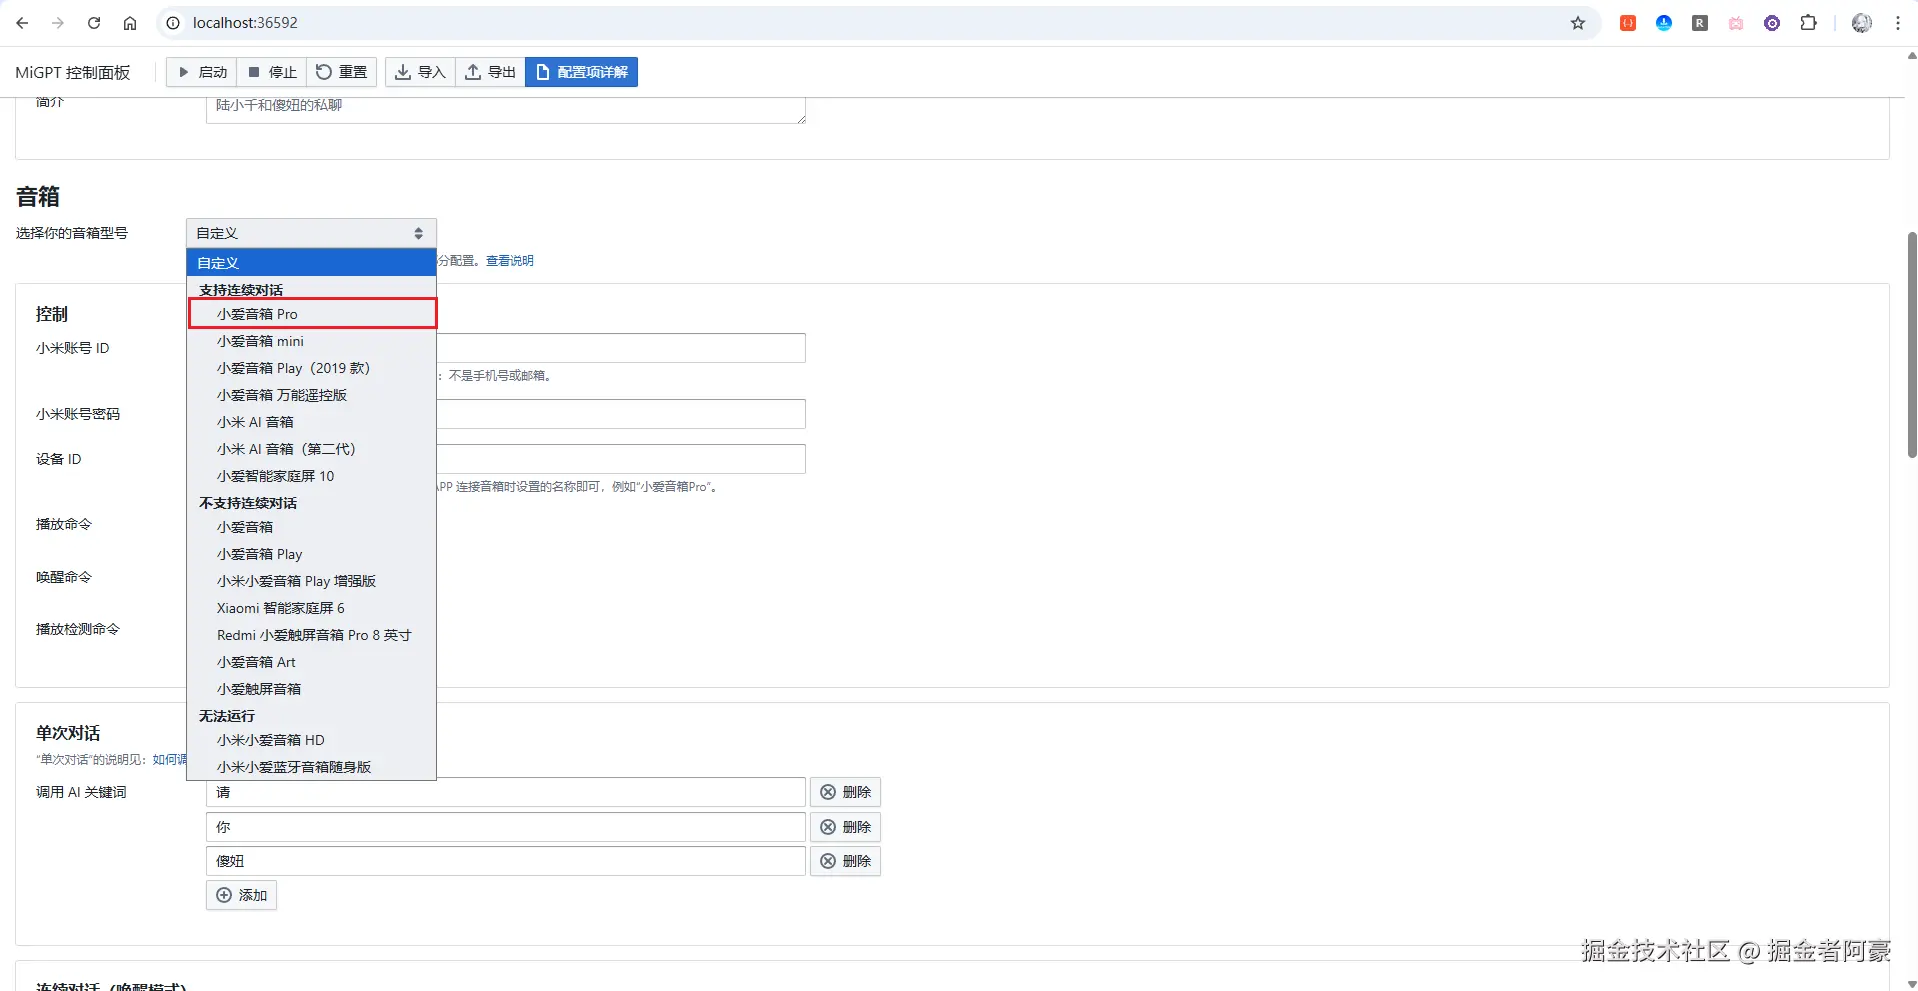
Task: View site information icon in address bar
Action: (173, 23)
